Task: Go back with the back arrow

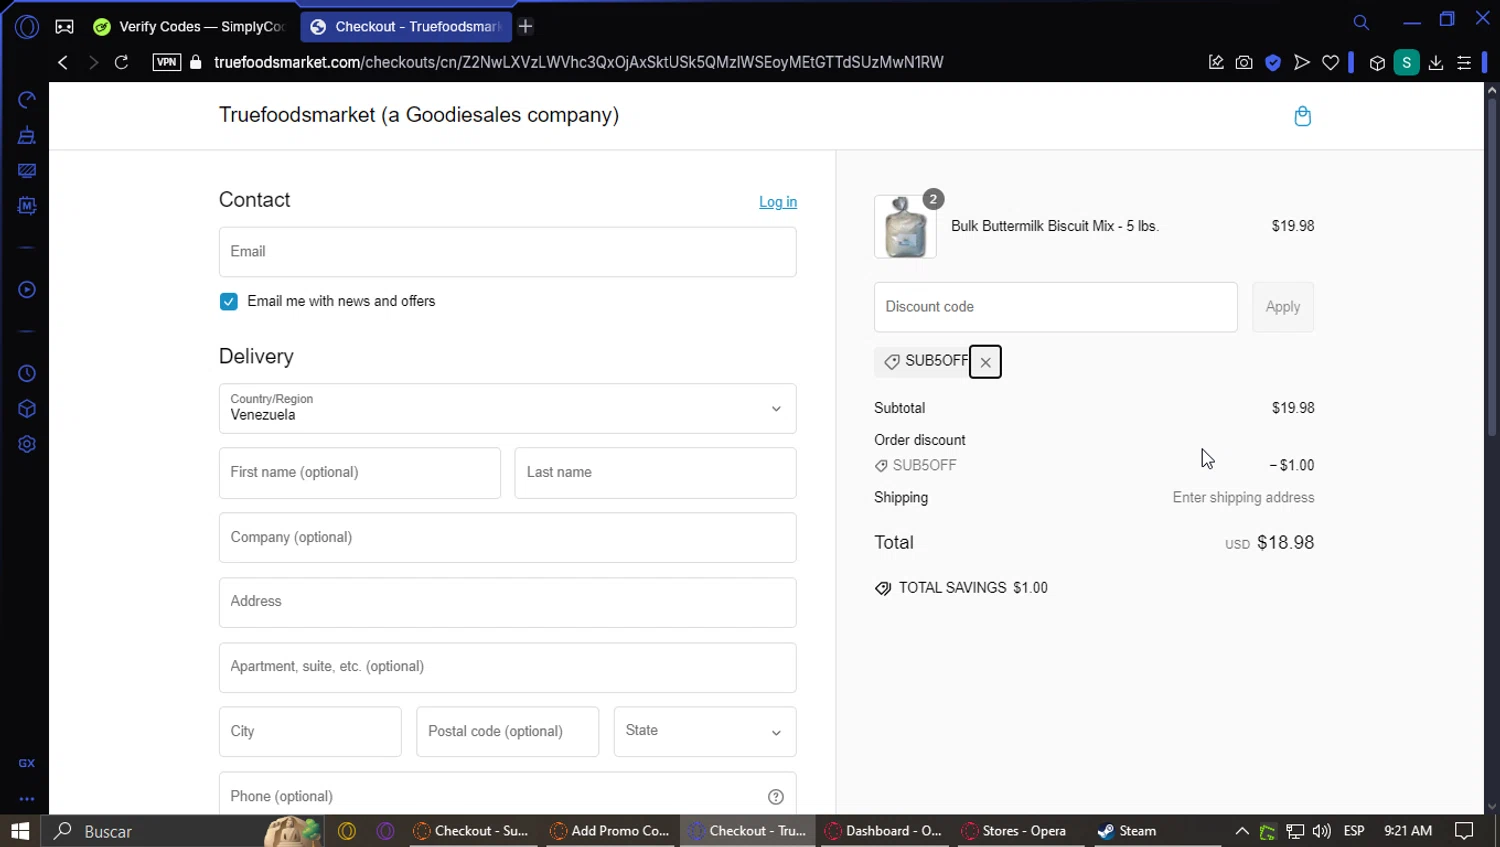Action: pyautogui.click(x=63, y=62)
